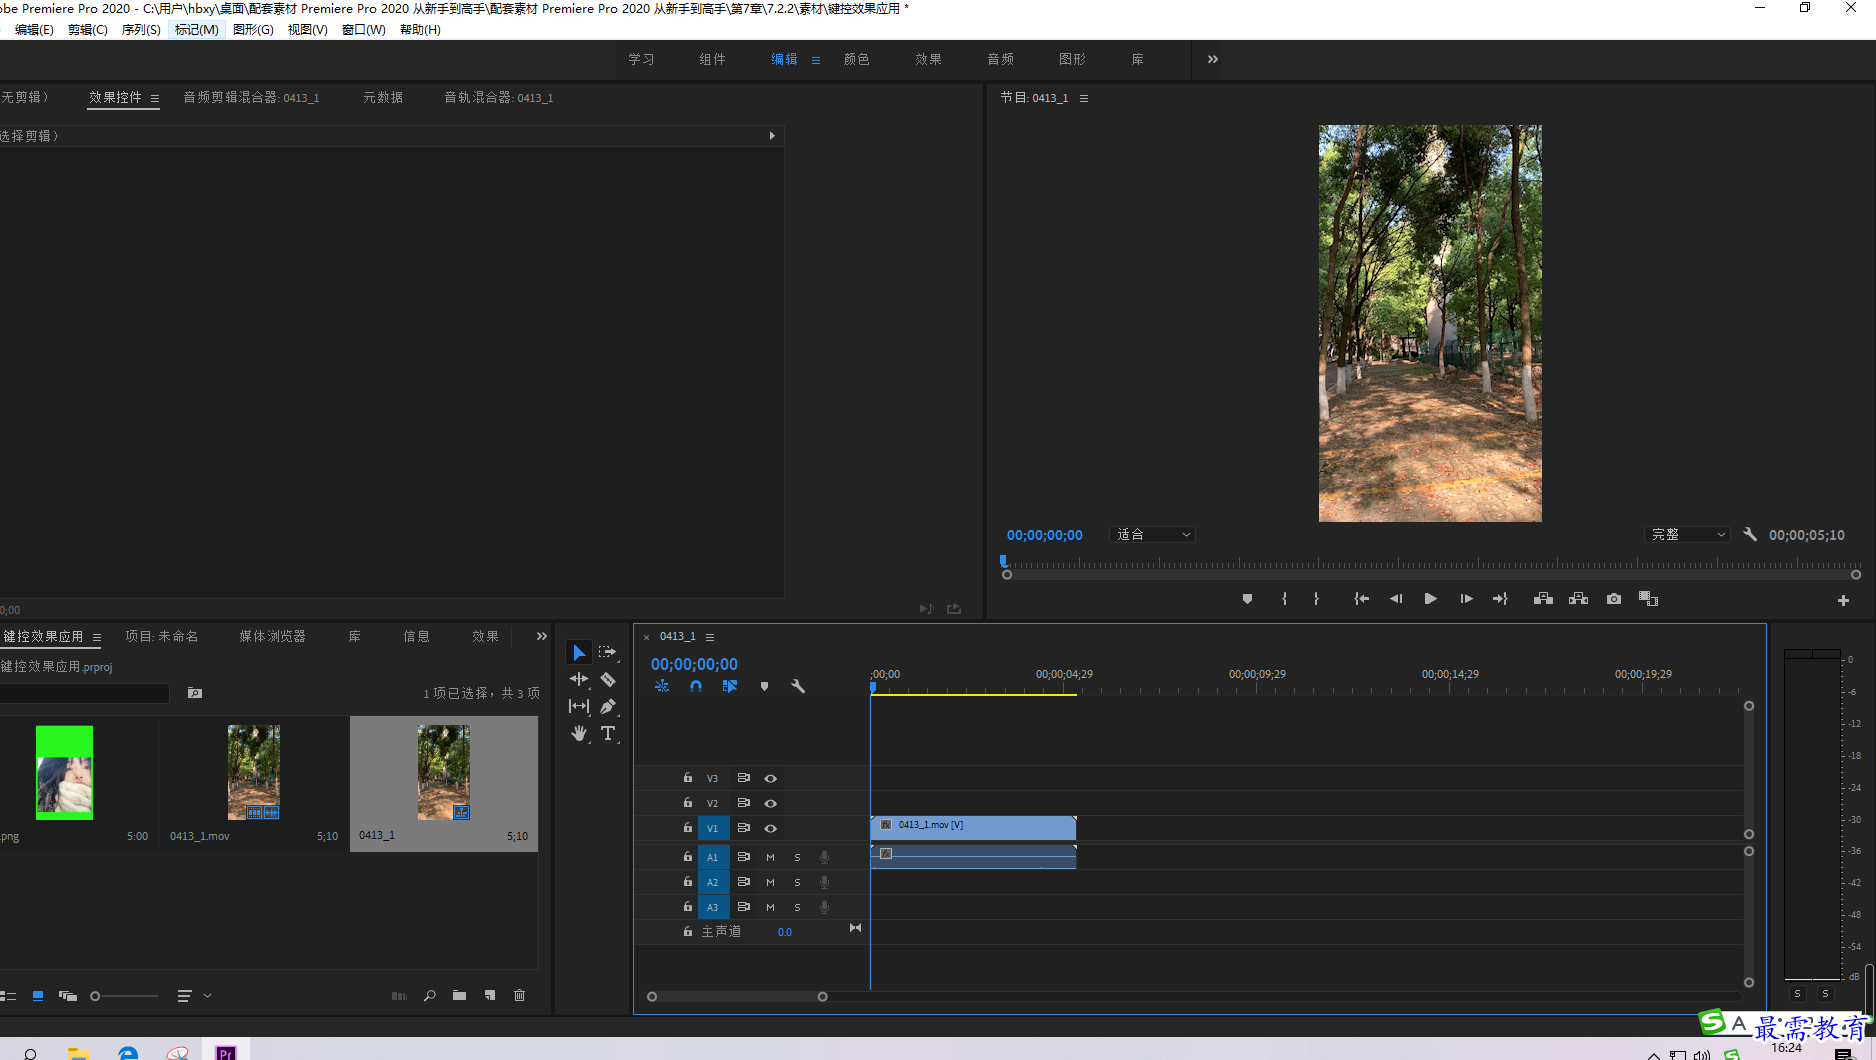This screenshot has height=1060, width=1876.
Task: Toggle V3 track output eye
Action: tap(771, 778)
